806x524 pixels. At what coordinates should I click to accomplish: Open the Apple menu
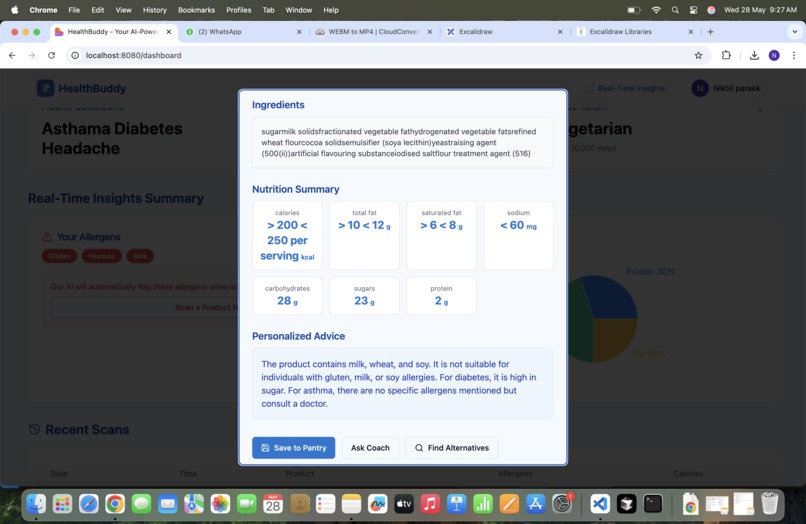click(x=14, y=10)
